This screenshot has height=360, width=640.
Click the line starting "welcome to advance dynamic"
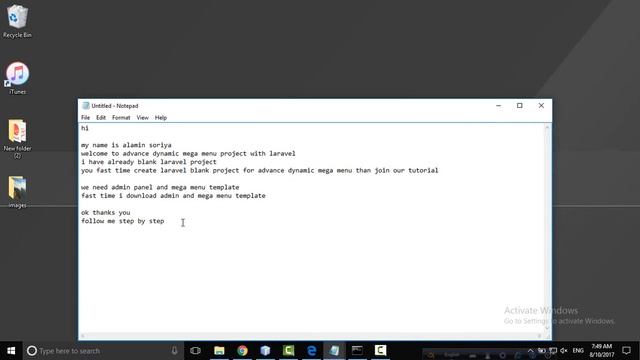tap(188, 153)
